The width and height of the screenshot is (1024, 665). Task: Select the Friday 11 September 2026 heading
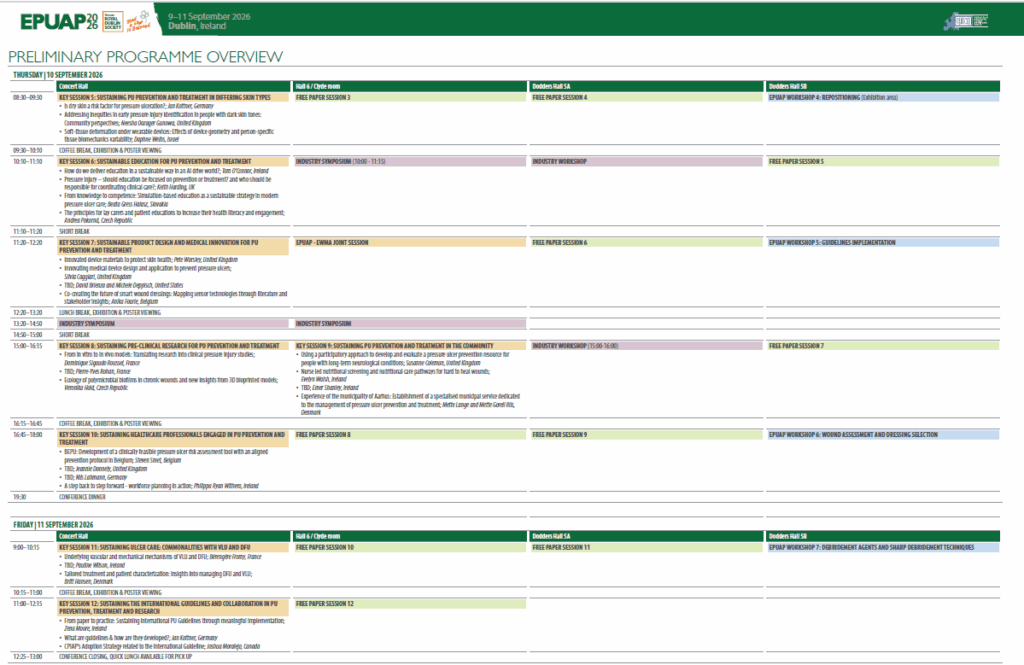(x=57, y=525)
